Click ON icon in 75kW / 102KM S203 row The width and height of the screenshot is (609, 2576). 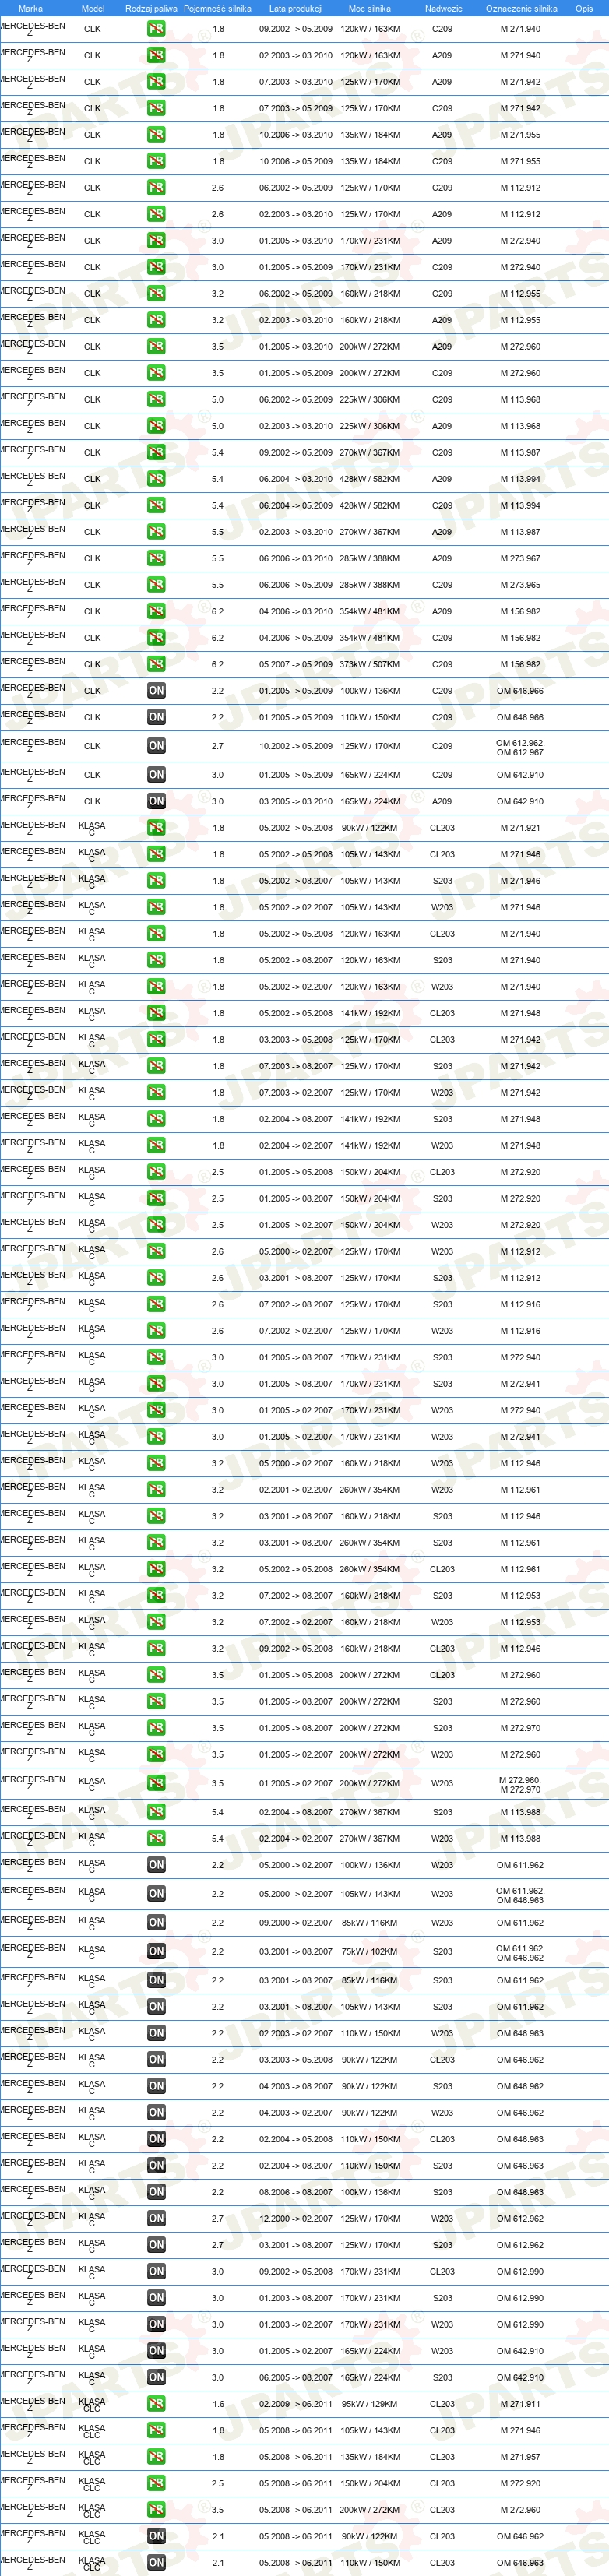(156, 1952)
